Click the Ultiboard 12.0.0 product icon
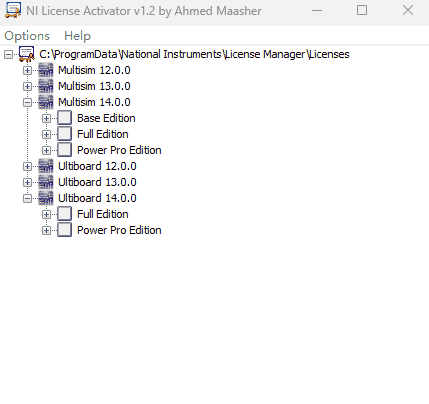The image size is (429, 404). point(46,166)
